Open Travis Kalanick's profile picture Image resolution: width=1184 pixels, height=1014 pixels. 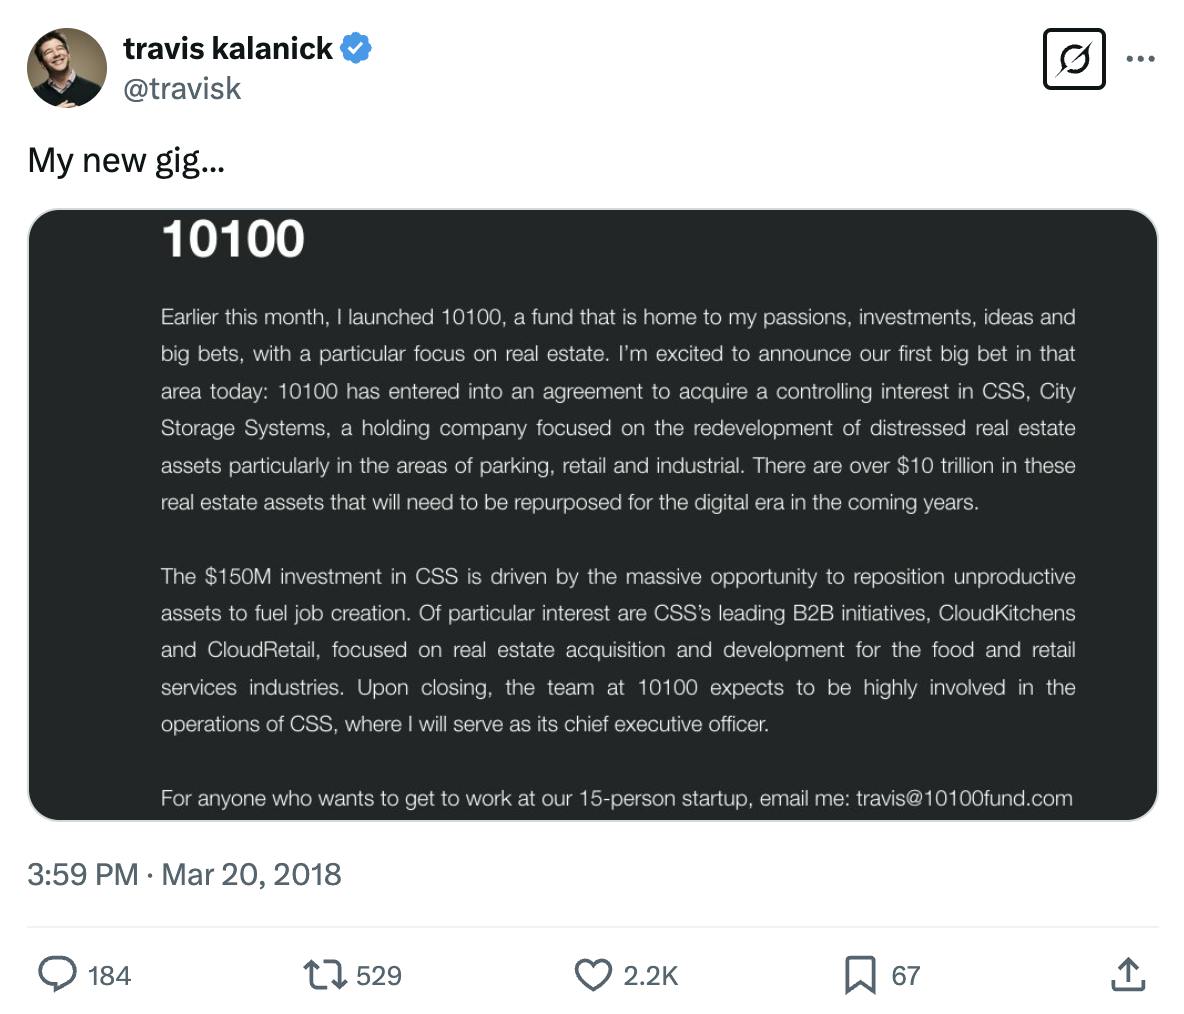pyautogui.click(x=67, y=67)
